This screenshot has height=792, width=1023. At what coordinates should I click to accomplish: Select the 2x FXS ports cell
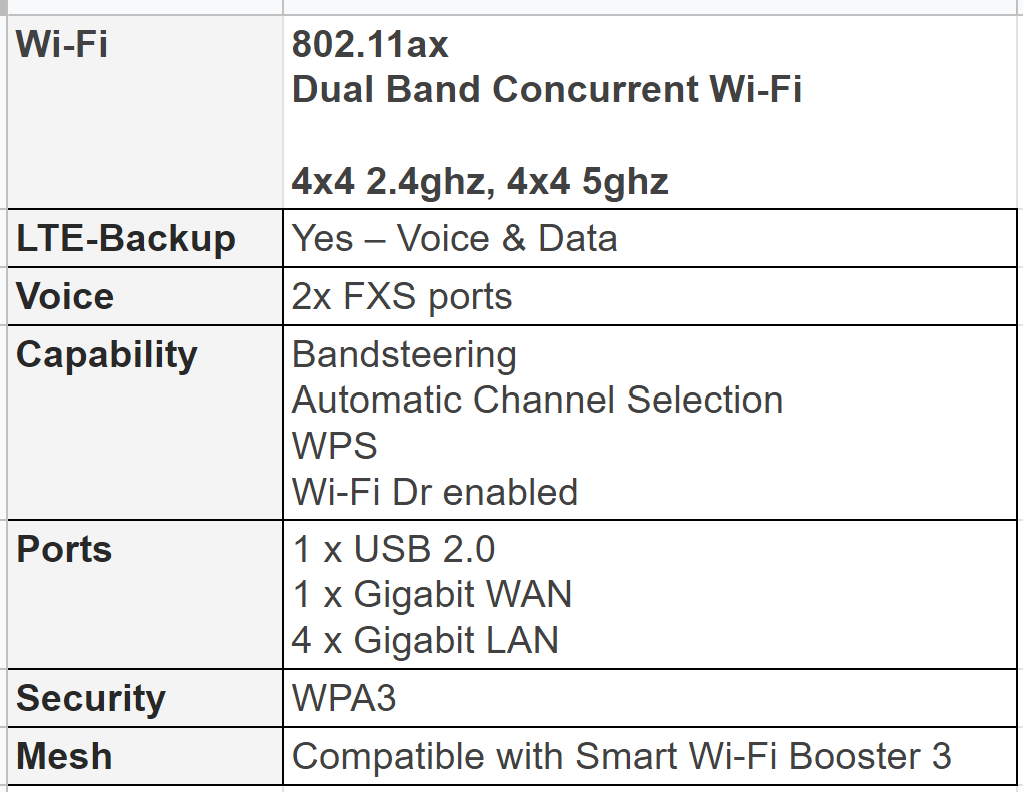(x=650, y=296)
